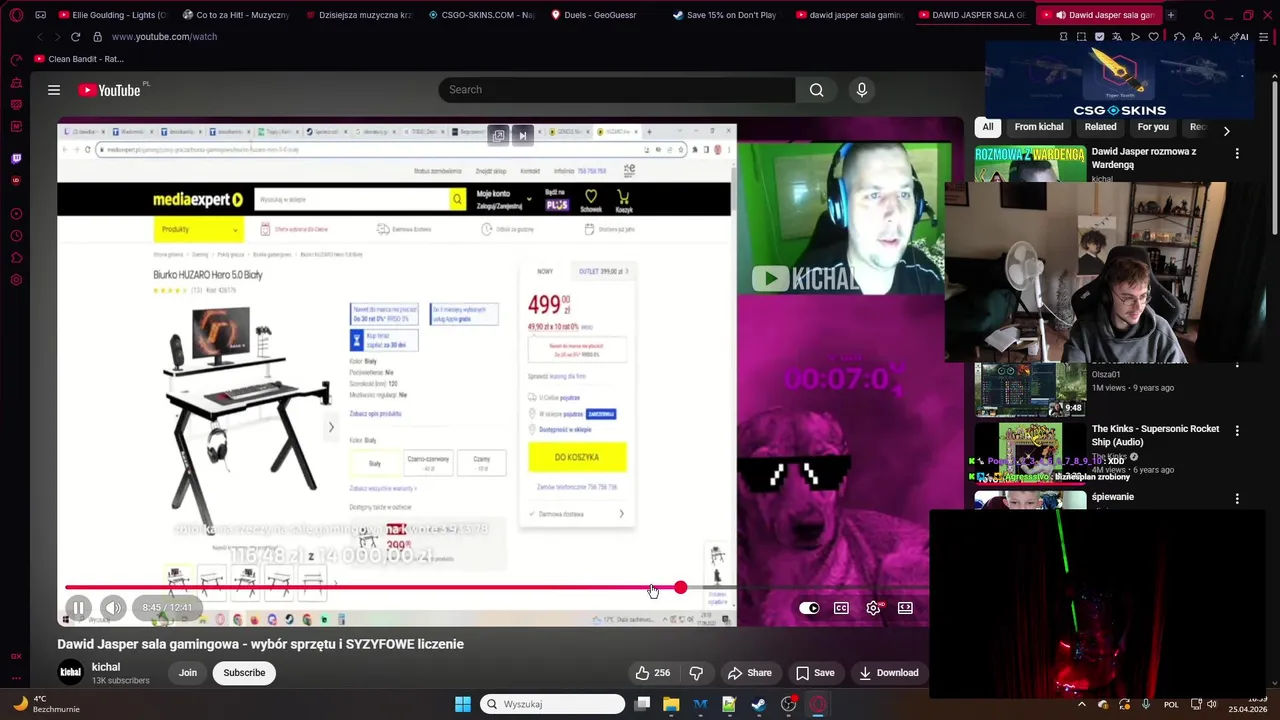Subscribe to the kichal channel

(x=244, y=673)
